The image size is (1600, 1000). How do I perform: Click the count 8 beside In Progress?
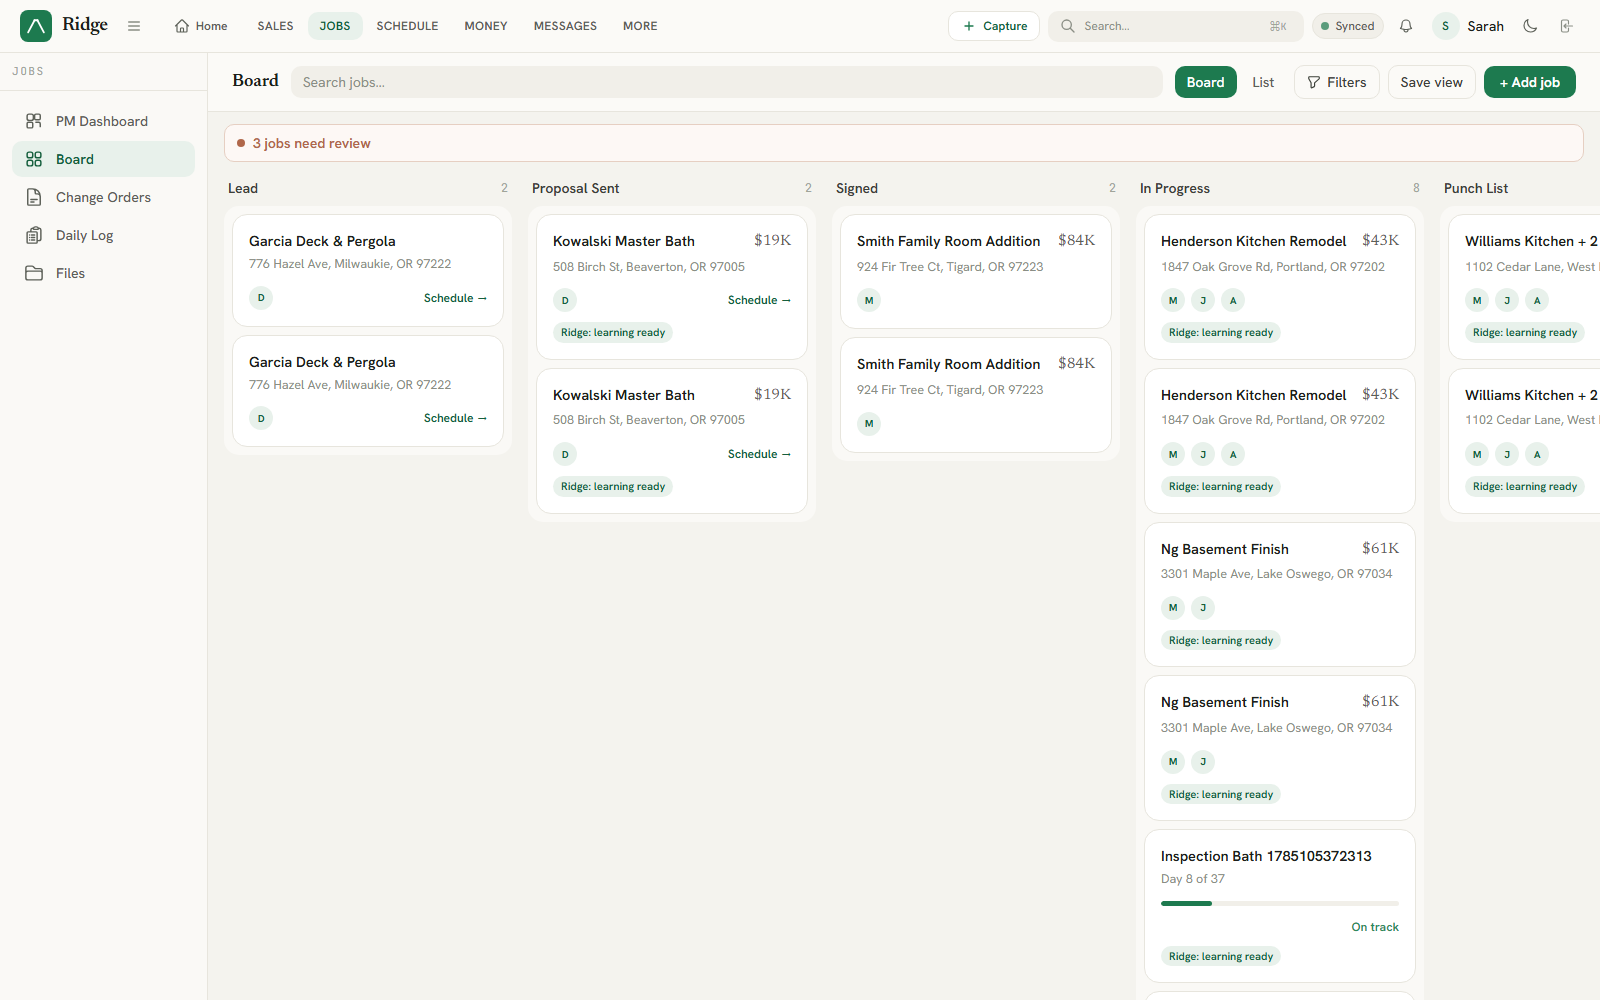[x=1416, y=188]
